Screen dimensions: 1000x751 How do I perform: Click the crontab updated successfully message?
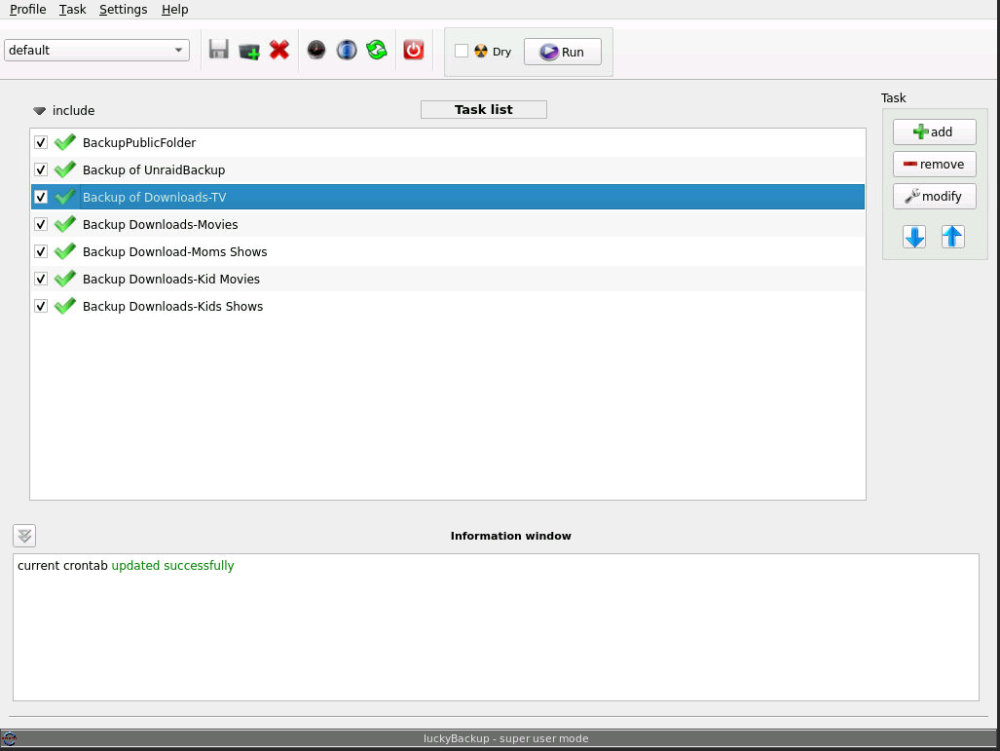126,566
